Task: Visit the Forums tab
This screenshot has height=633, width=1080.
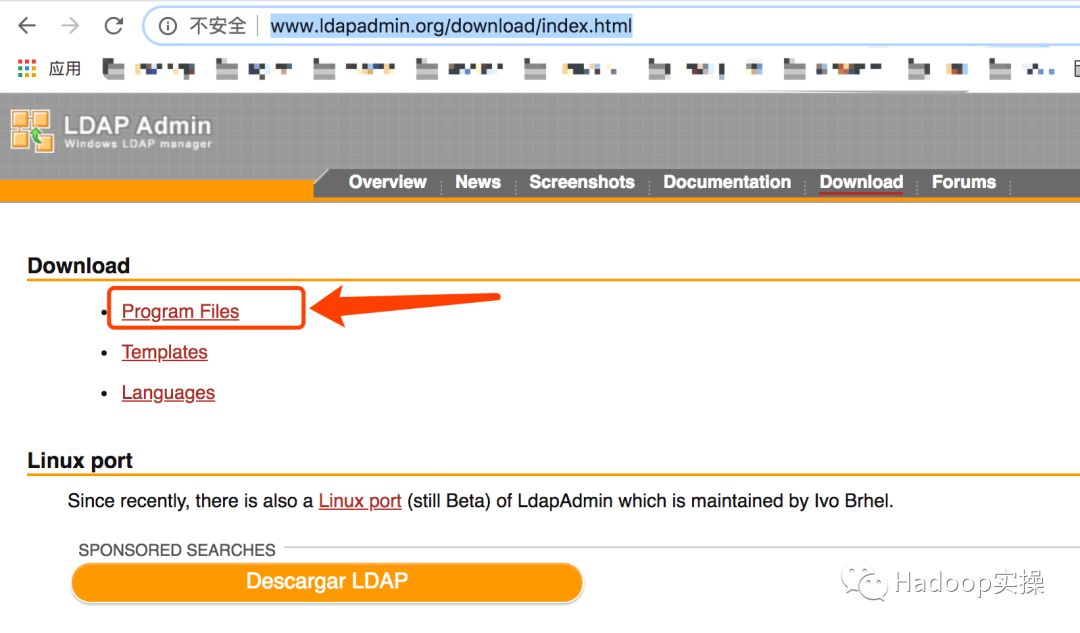Action: [x=964, y=182]
